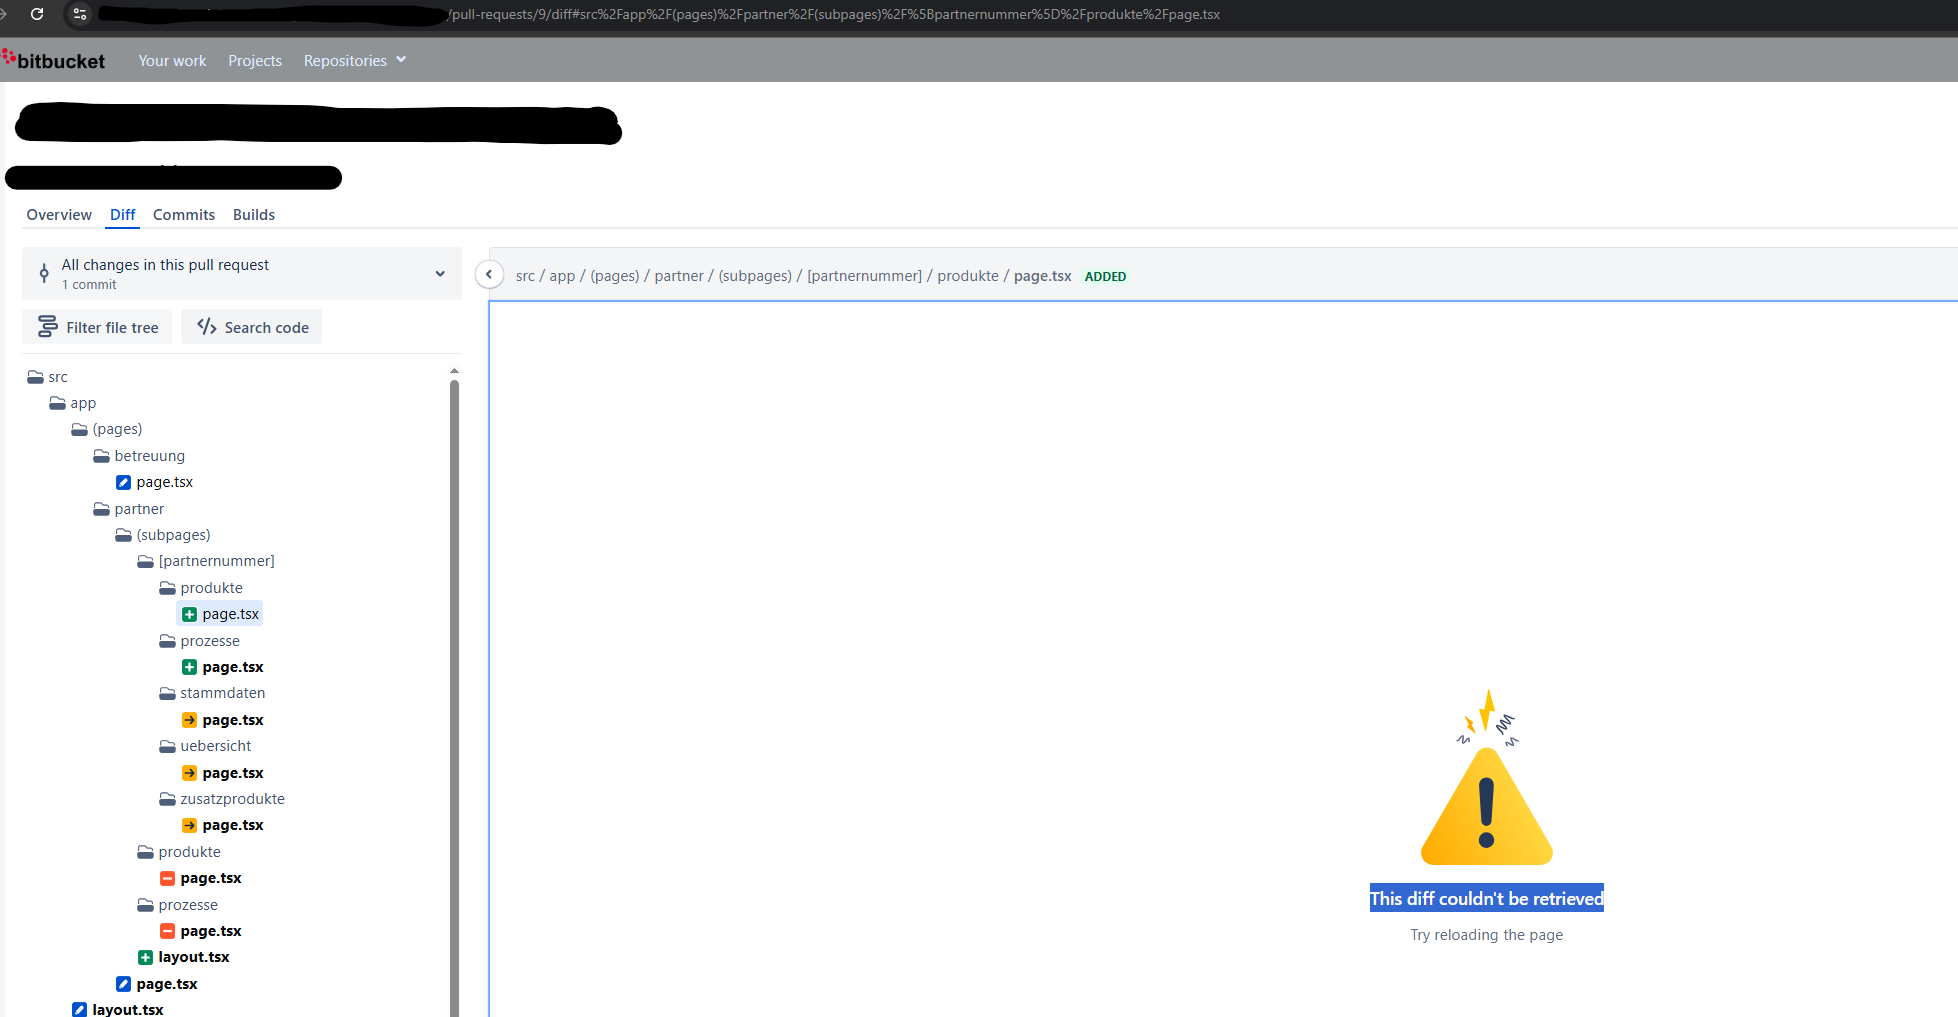Click the moved icon of stammdaten page.tsx
The height and width of the screenshot is (1017, 1958).
(189, 720)
